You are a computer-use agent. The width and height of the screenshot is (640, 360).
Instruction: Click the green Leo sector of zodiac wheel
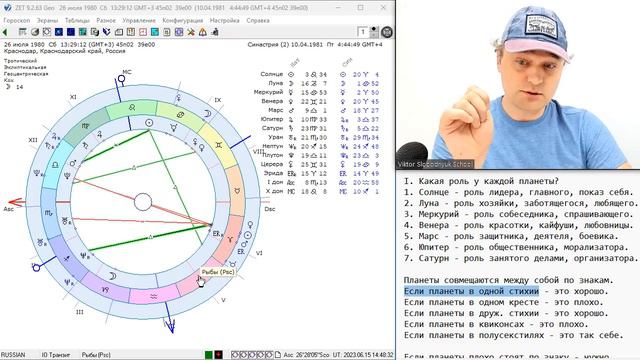click(131, 108)
